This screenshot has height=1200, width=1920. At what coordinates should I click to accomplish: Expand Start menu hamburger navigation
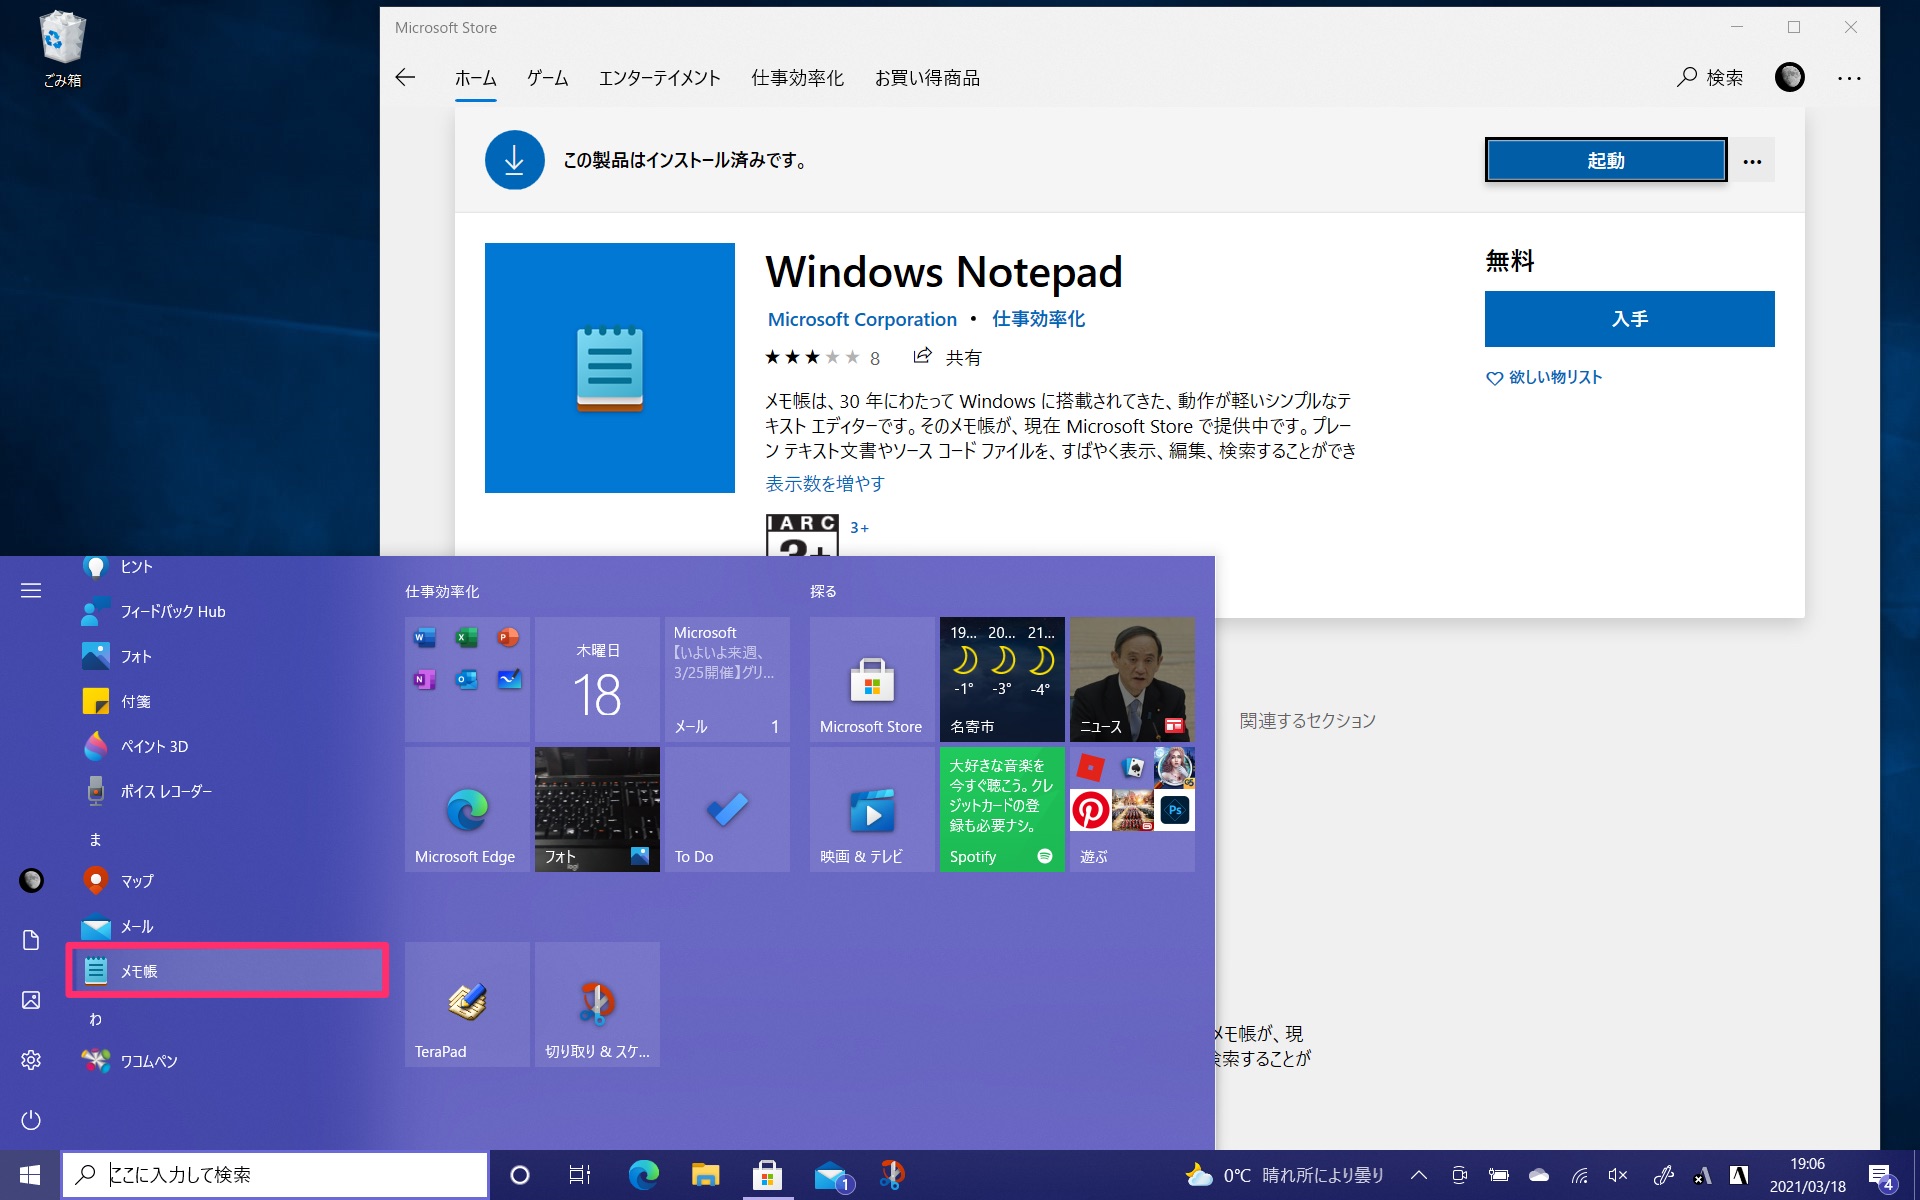point(31,591)
